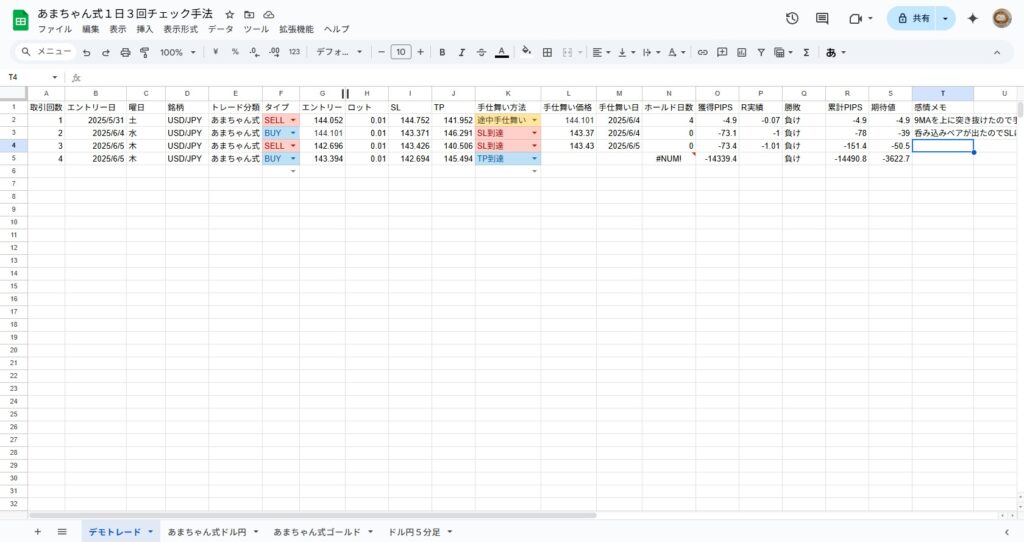
Task: Open the fill color picker
Action: (x=526, y=52)
